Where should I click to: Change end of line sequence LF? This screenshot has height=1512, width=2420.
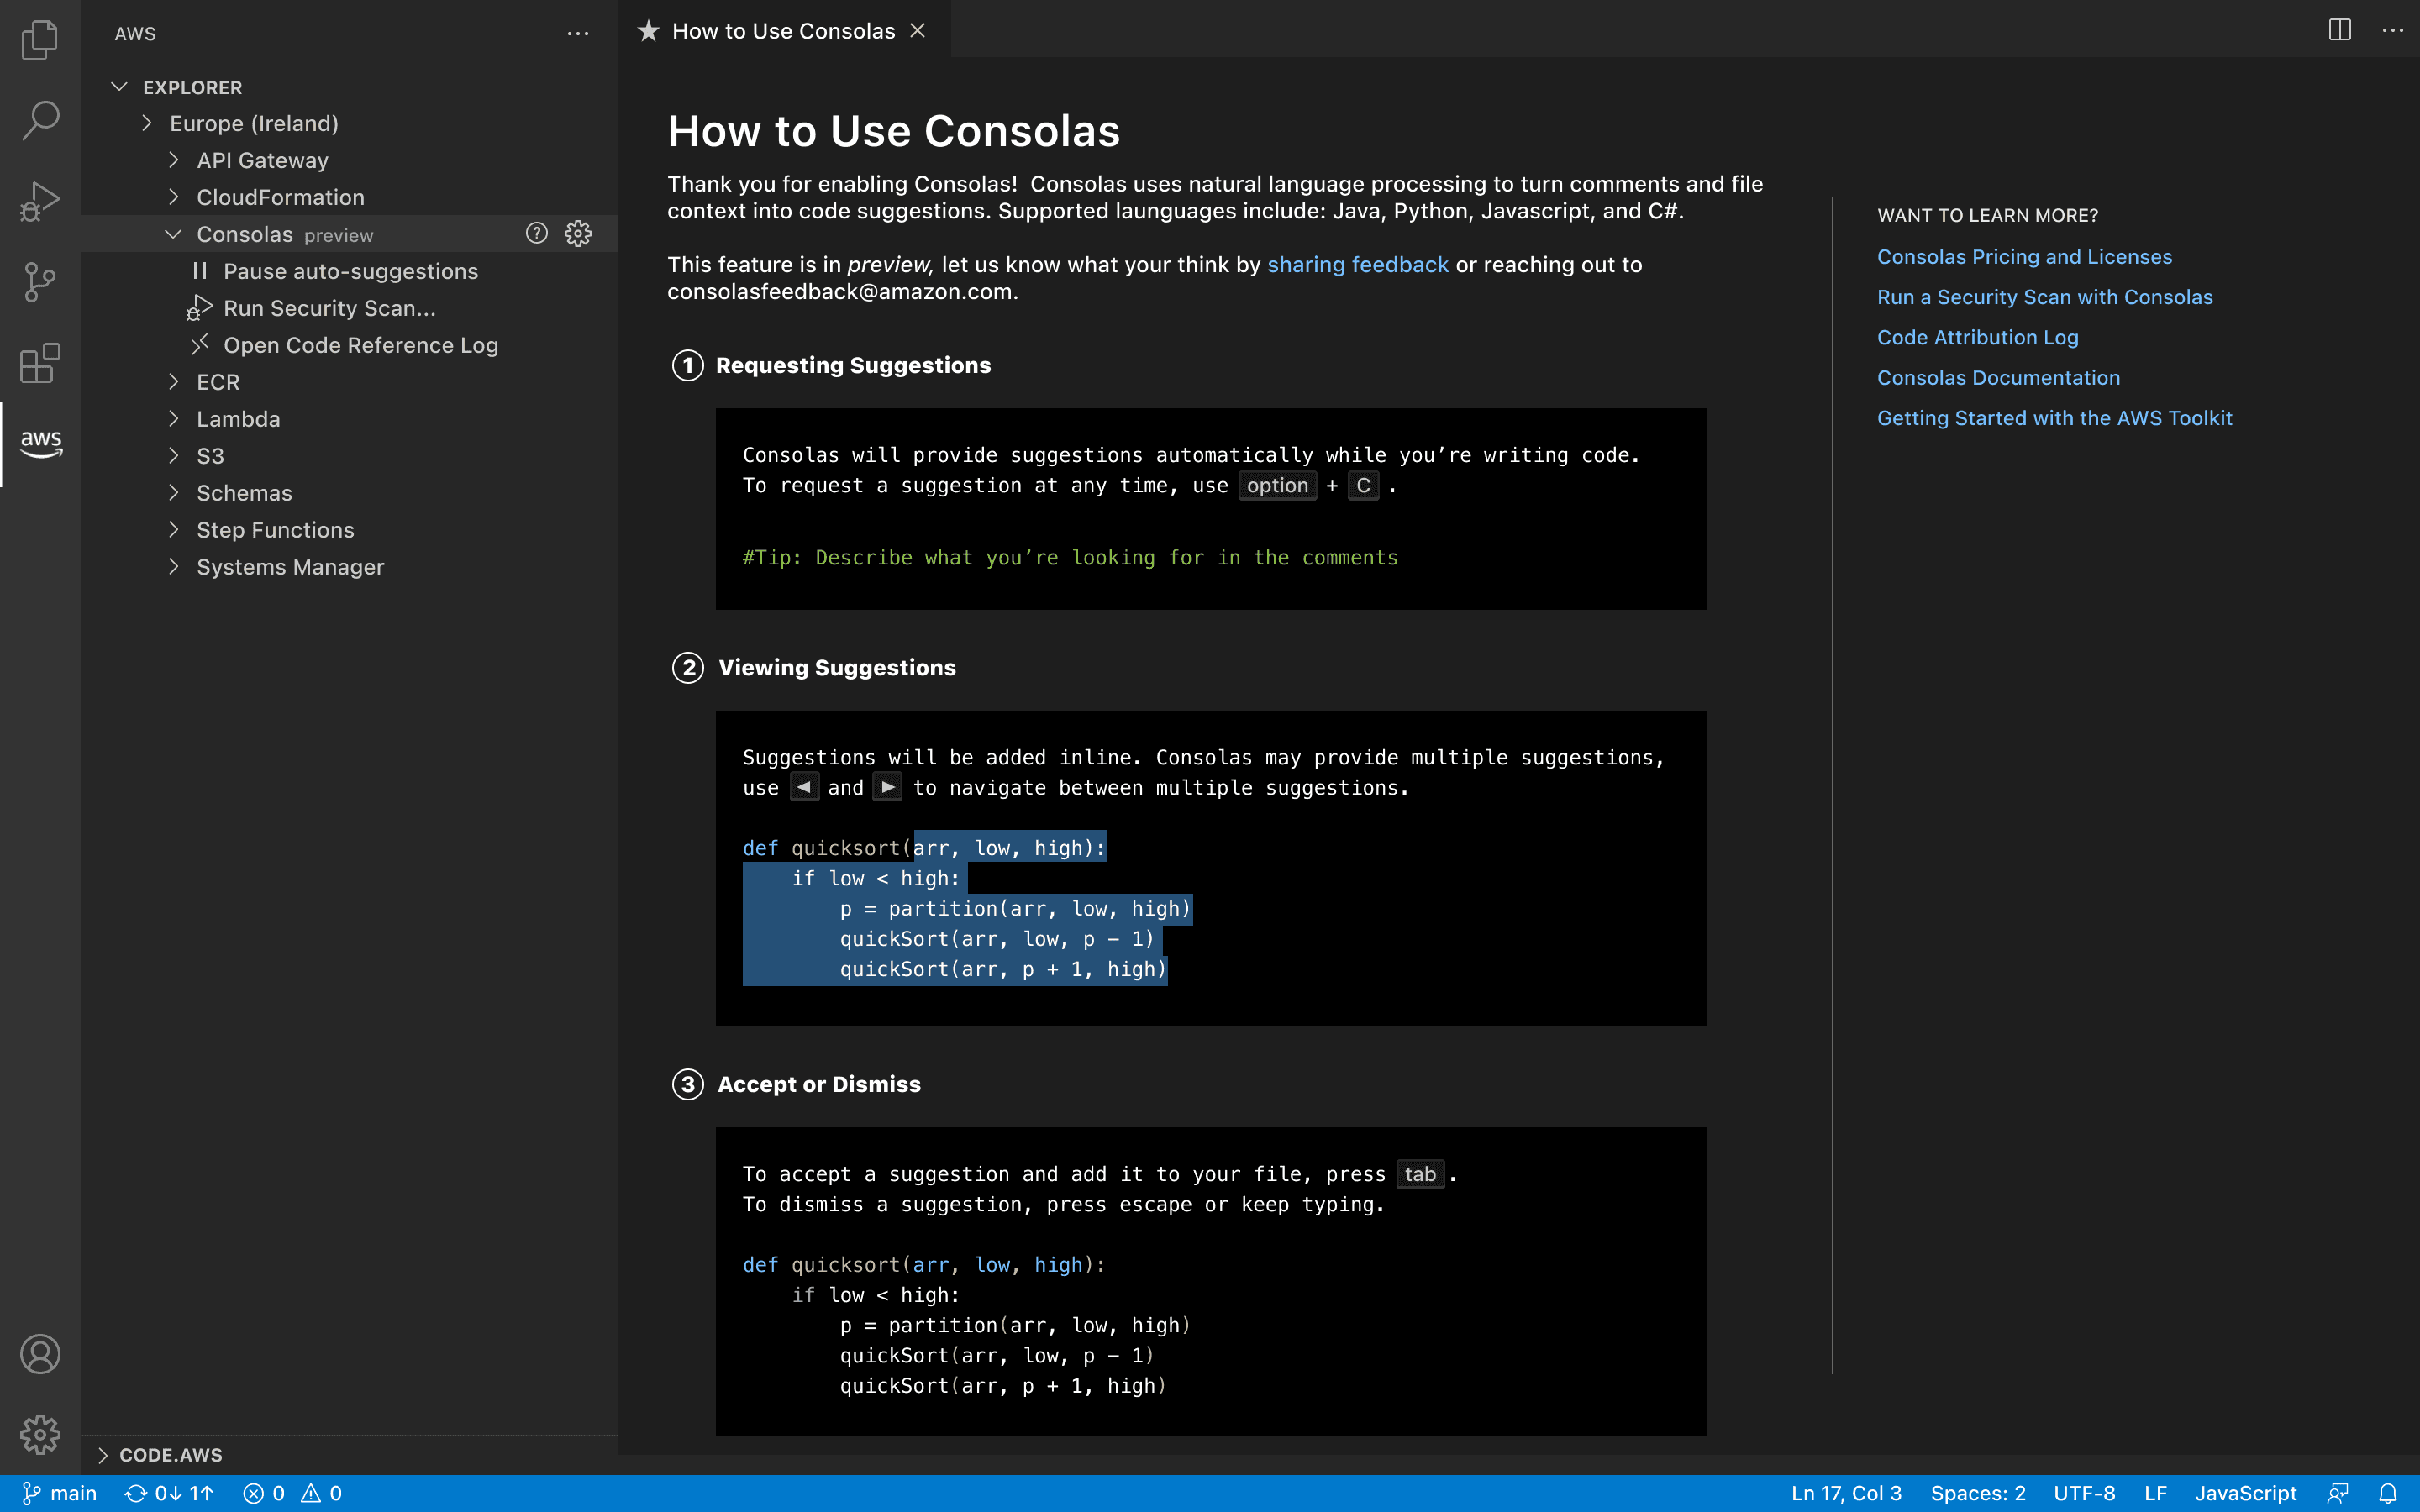click(x=2155, y=1493)
